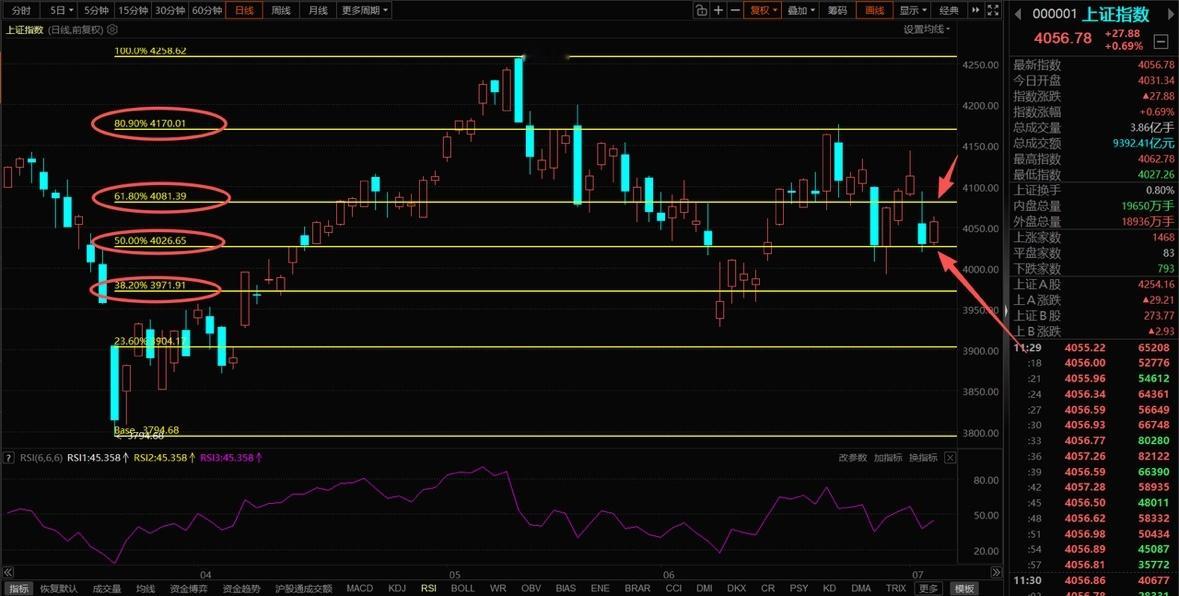1179x596 pixels.
Task: Open RSI indicator help question-mark icon
Action: (10, 457)
